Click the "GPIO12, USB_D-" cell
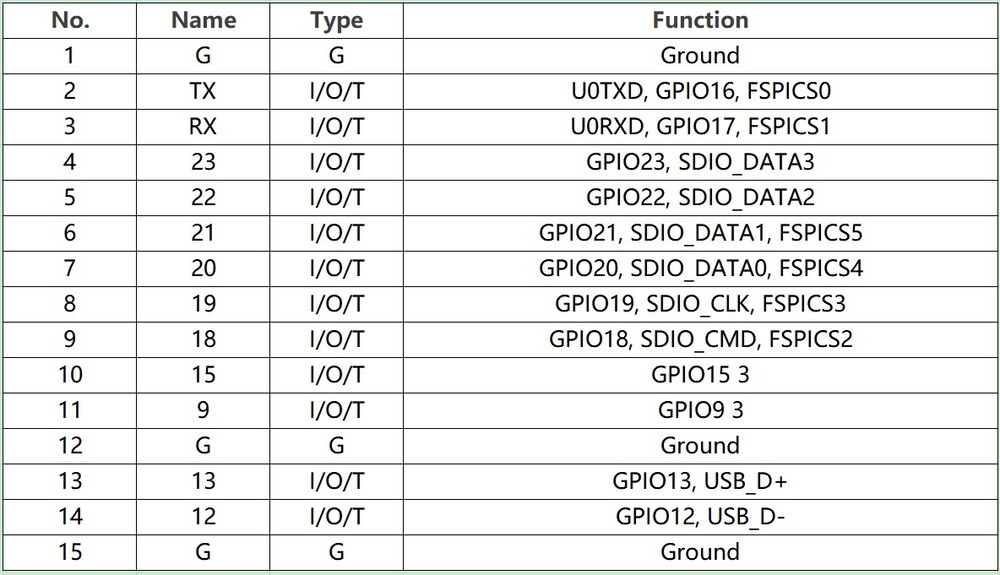 pos(700,517)
